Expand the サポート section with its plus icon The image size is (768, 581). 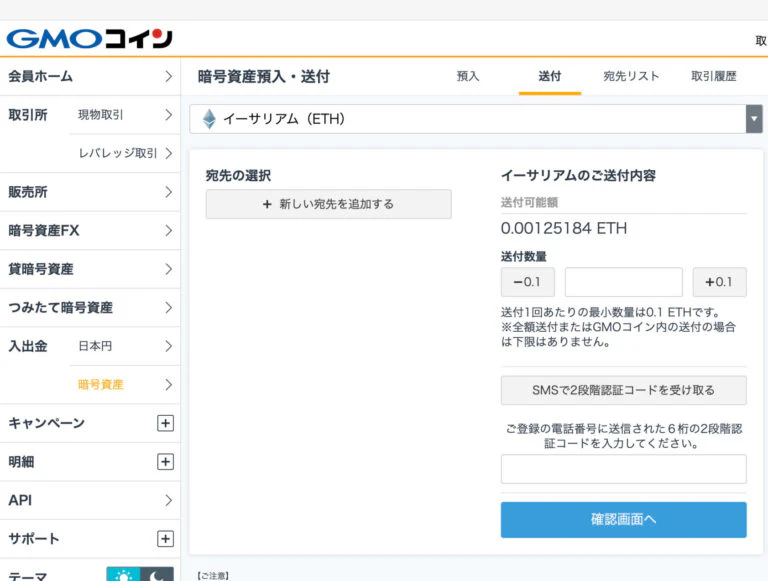pyautogui.click(x=166, y=539)
